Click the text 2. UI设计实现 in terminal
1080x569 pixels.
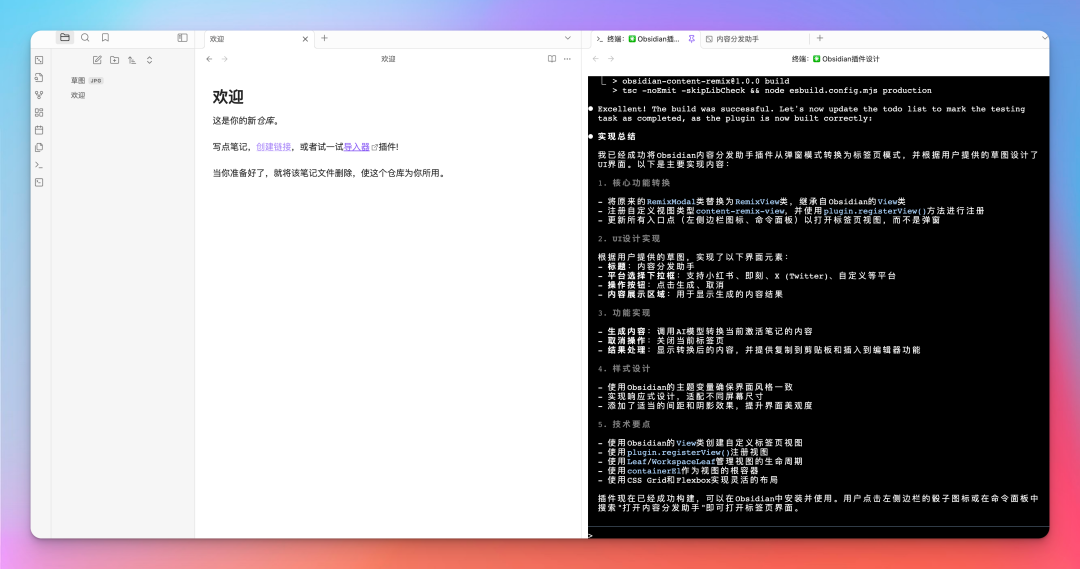pos(629,239)
